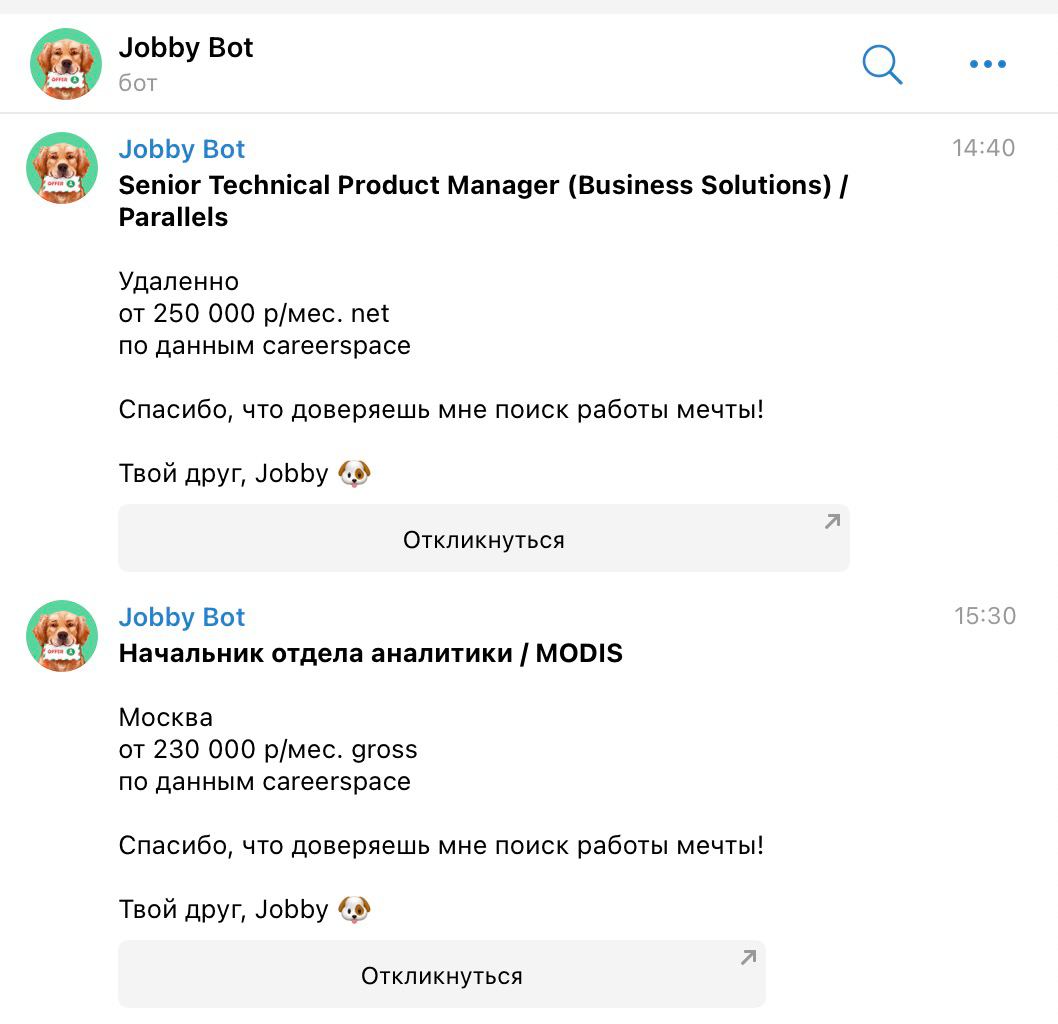Image resolution: width=1058 pixels, height=1024 pixels.
Task: Click по данным careerspace in Parallels message
Action: (264, 345)
